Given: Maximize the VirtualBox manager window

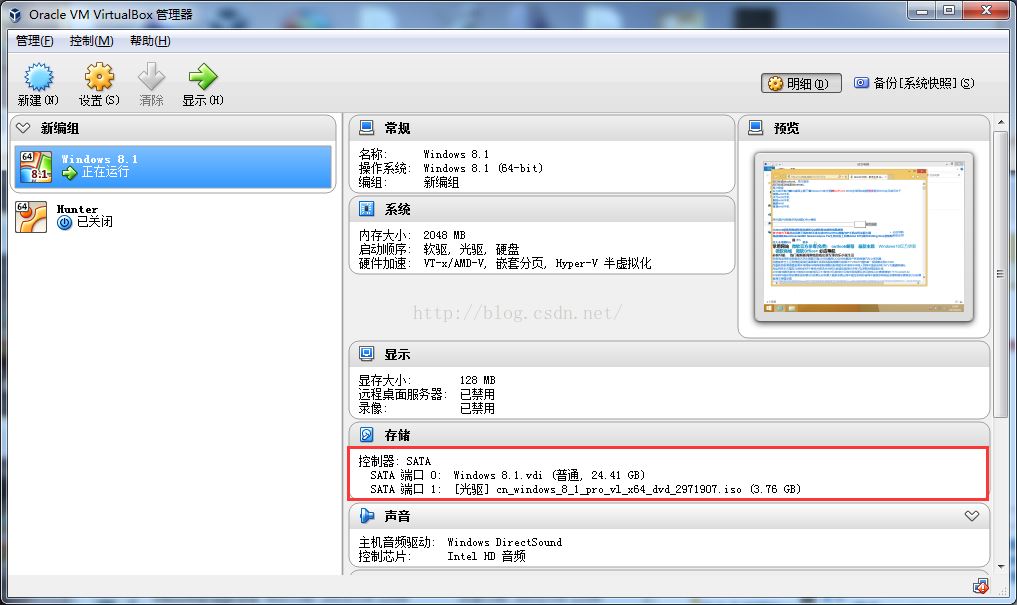Looking at the screenshot, I should (949, 11).
